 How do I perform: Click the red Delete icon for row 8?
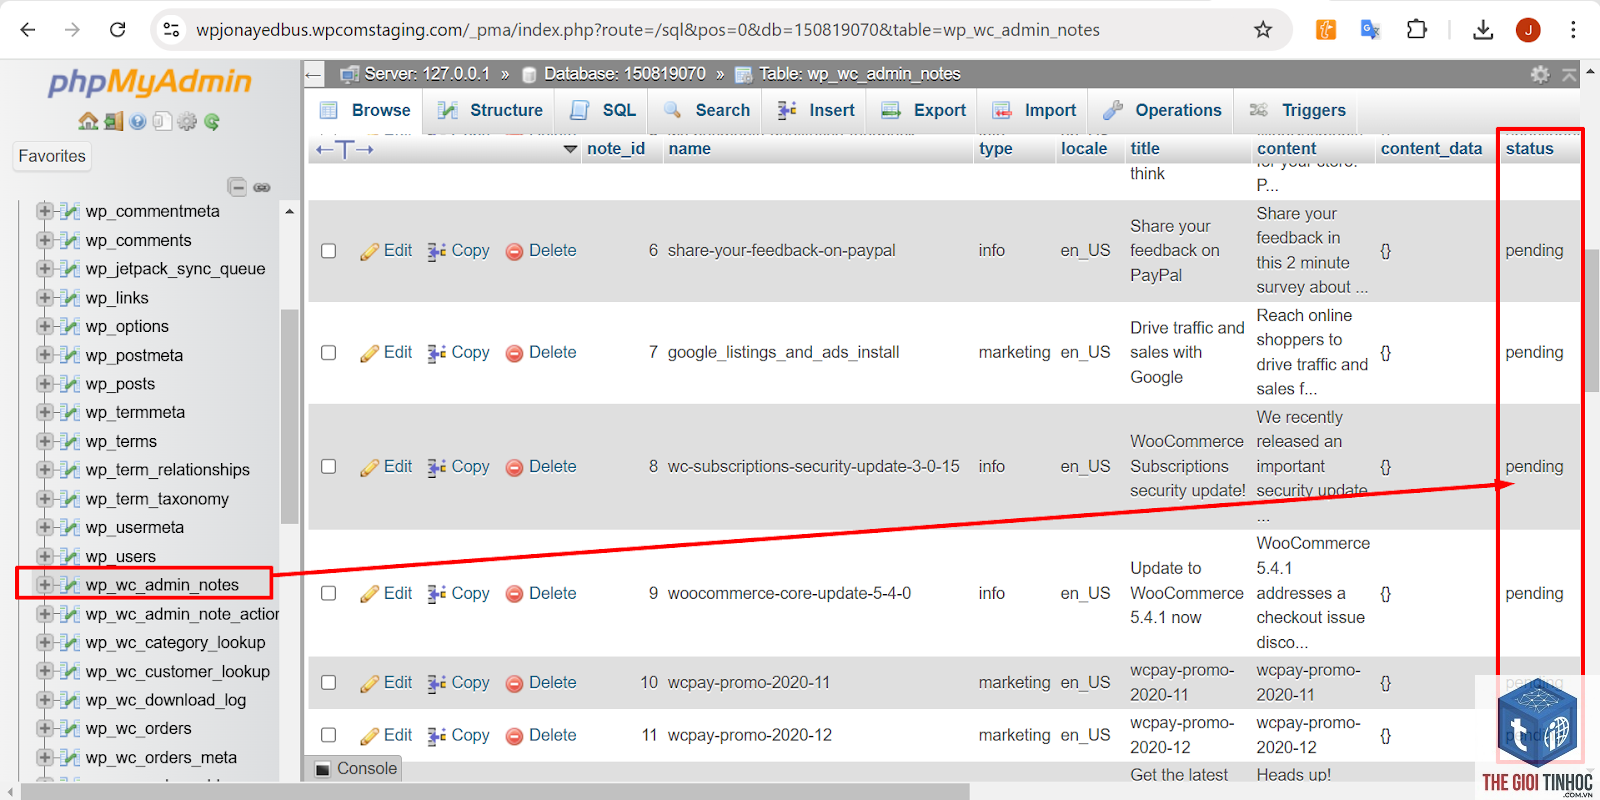tap(514, 467)
